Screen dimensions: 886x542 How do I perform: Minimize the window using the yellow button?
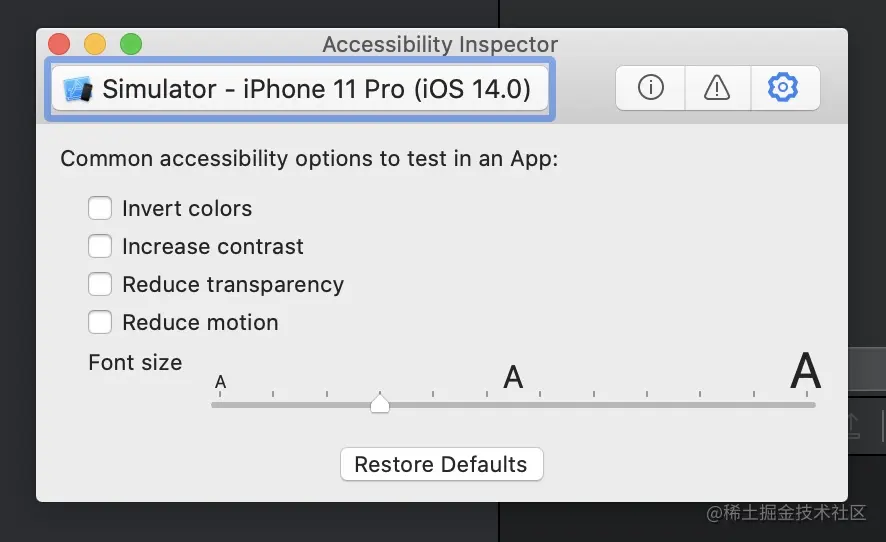[95, 44]
